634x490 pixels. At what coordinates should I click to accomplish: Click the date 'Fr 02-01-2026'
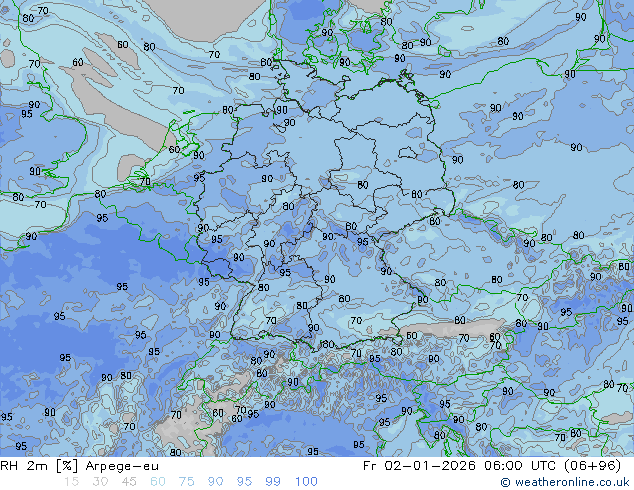[x=419, y=466]
